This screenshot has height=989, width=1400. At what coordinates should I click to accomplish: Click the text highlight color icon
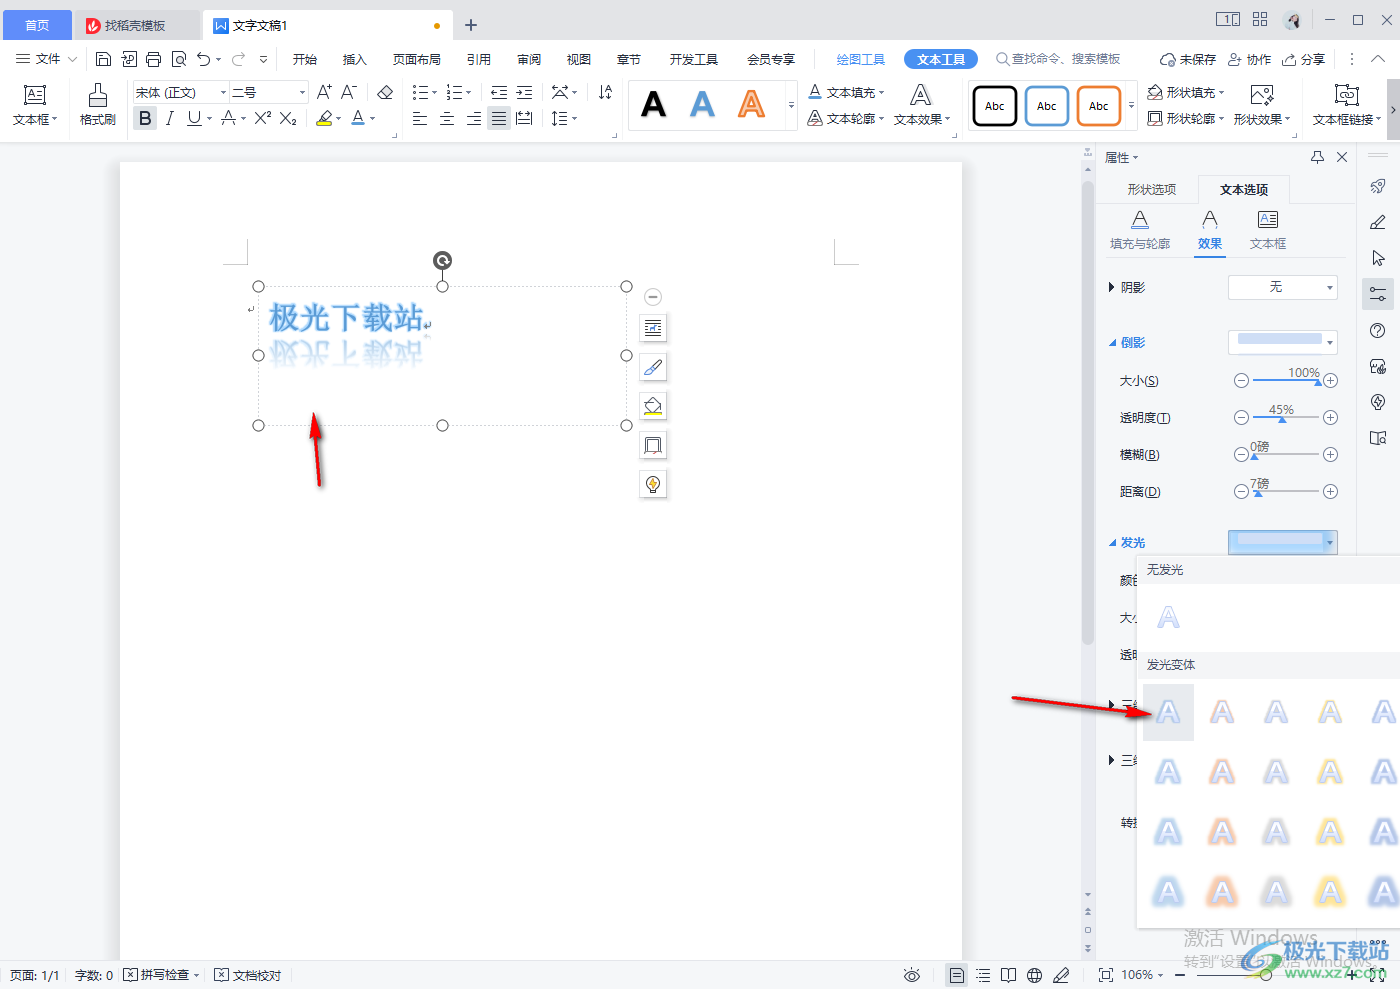click(x=324, y=118)
